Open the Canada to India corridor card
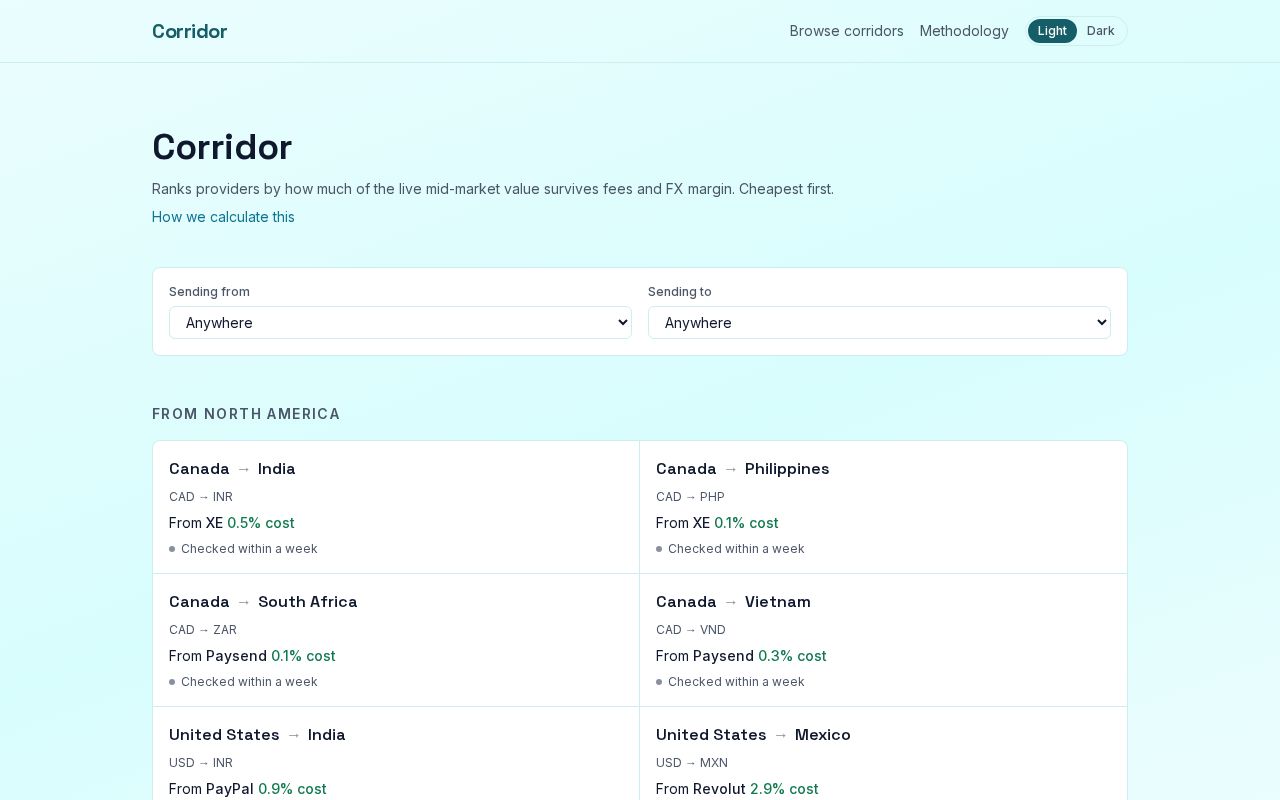Screen dimensions: 1280x800 396,507
